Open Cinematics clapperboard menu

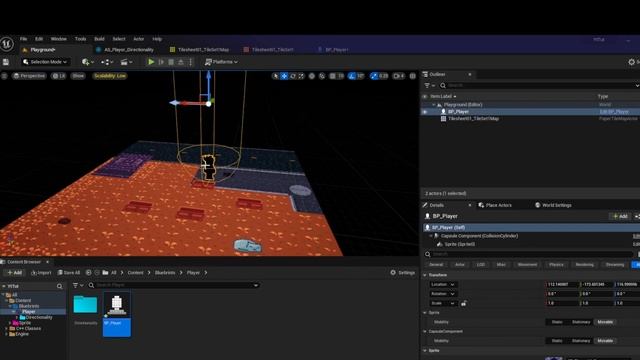126,62
